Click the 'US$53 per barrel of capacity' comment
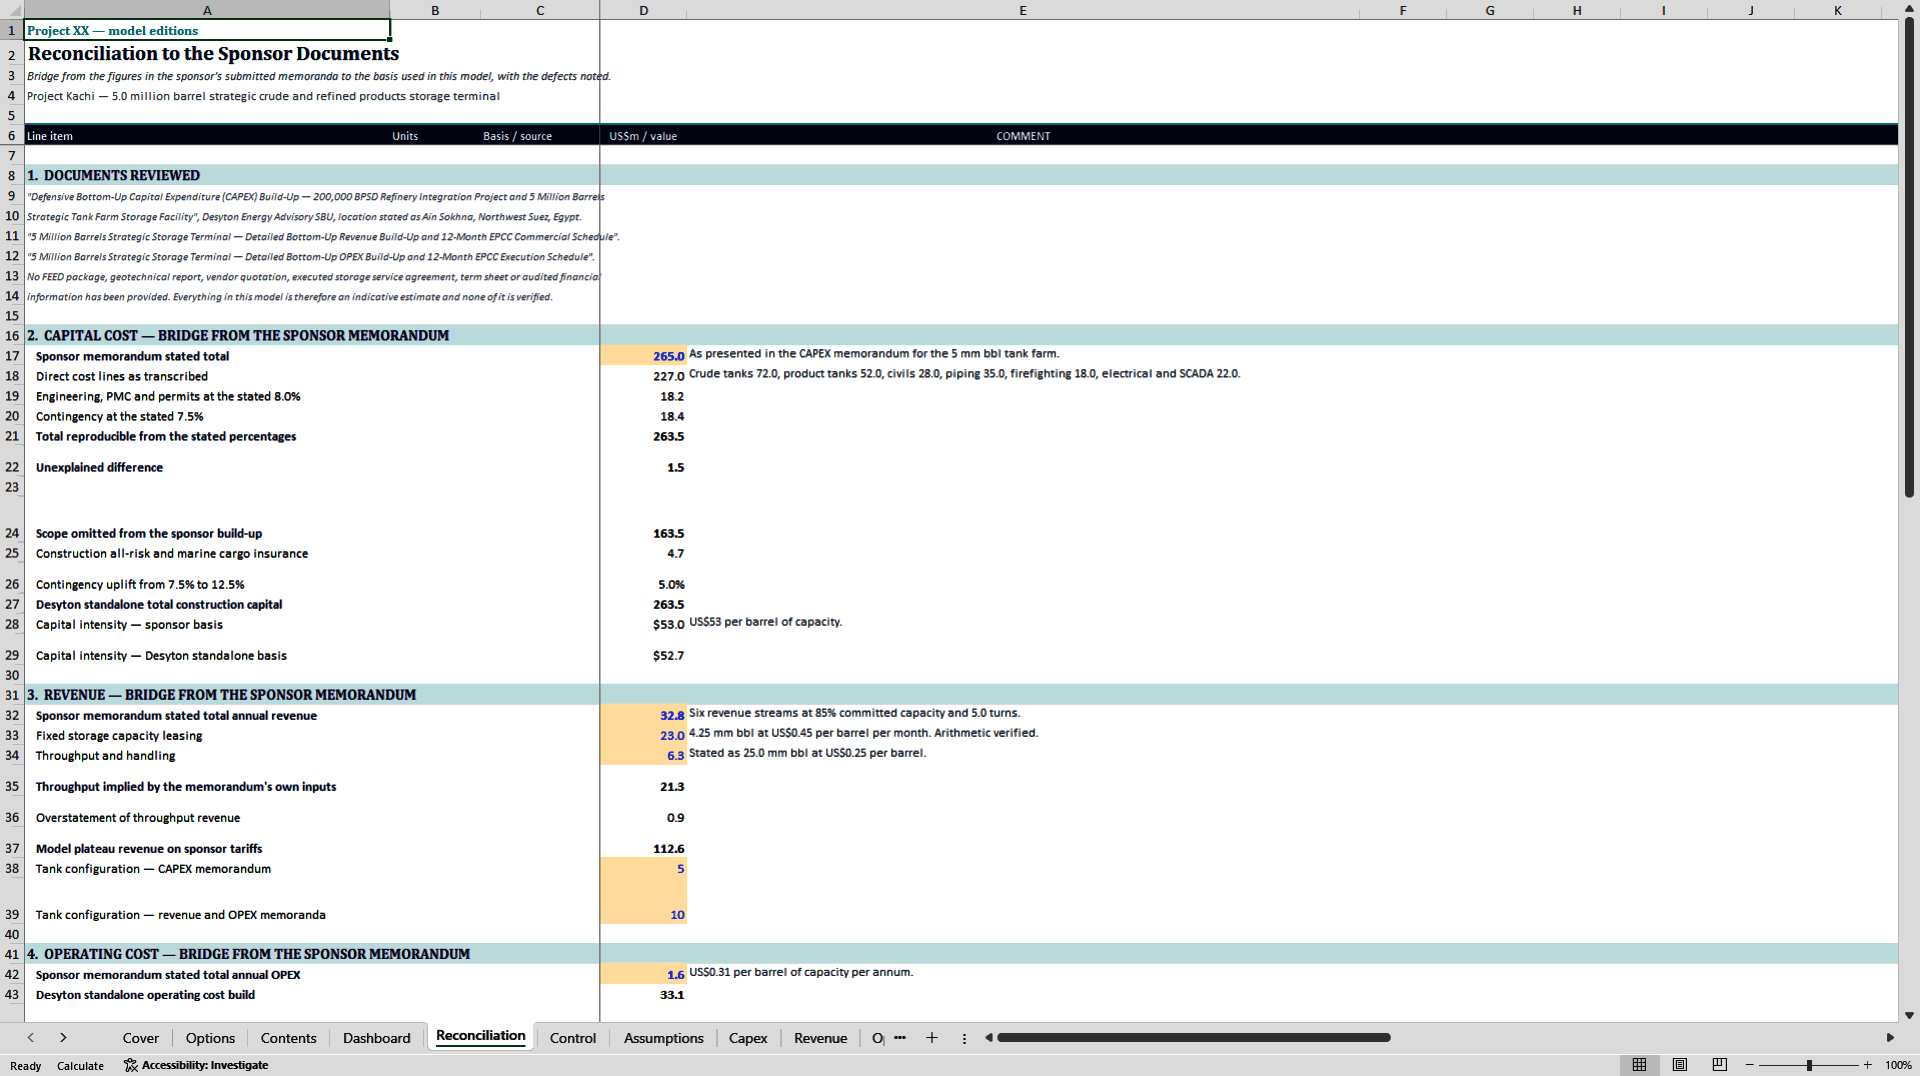The image size is (1920, 1076). pos(765,622)
